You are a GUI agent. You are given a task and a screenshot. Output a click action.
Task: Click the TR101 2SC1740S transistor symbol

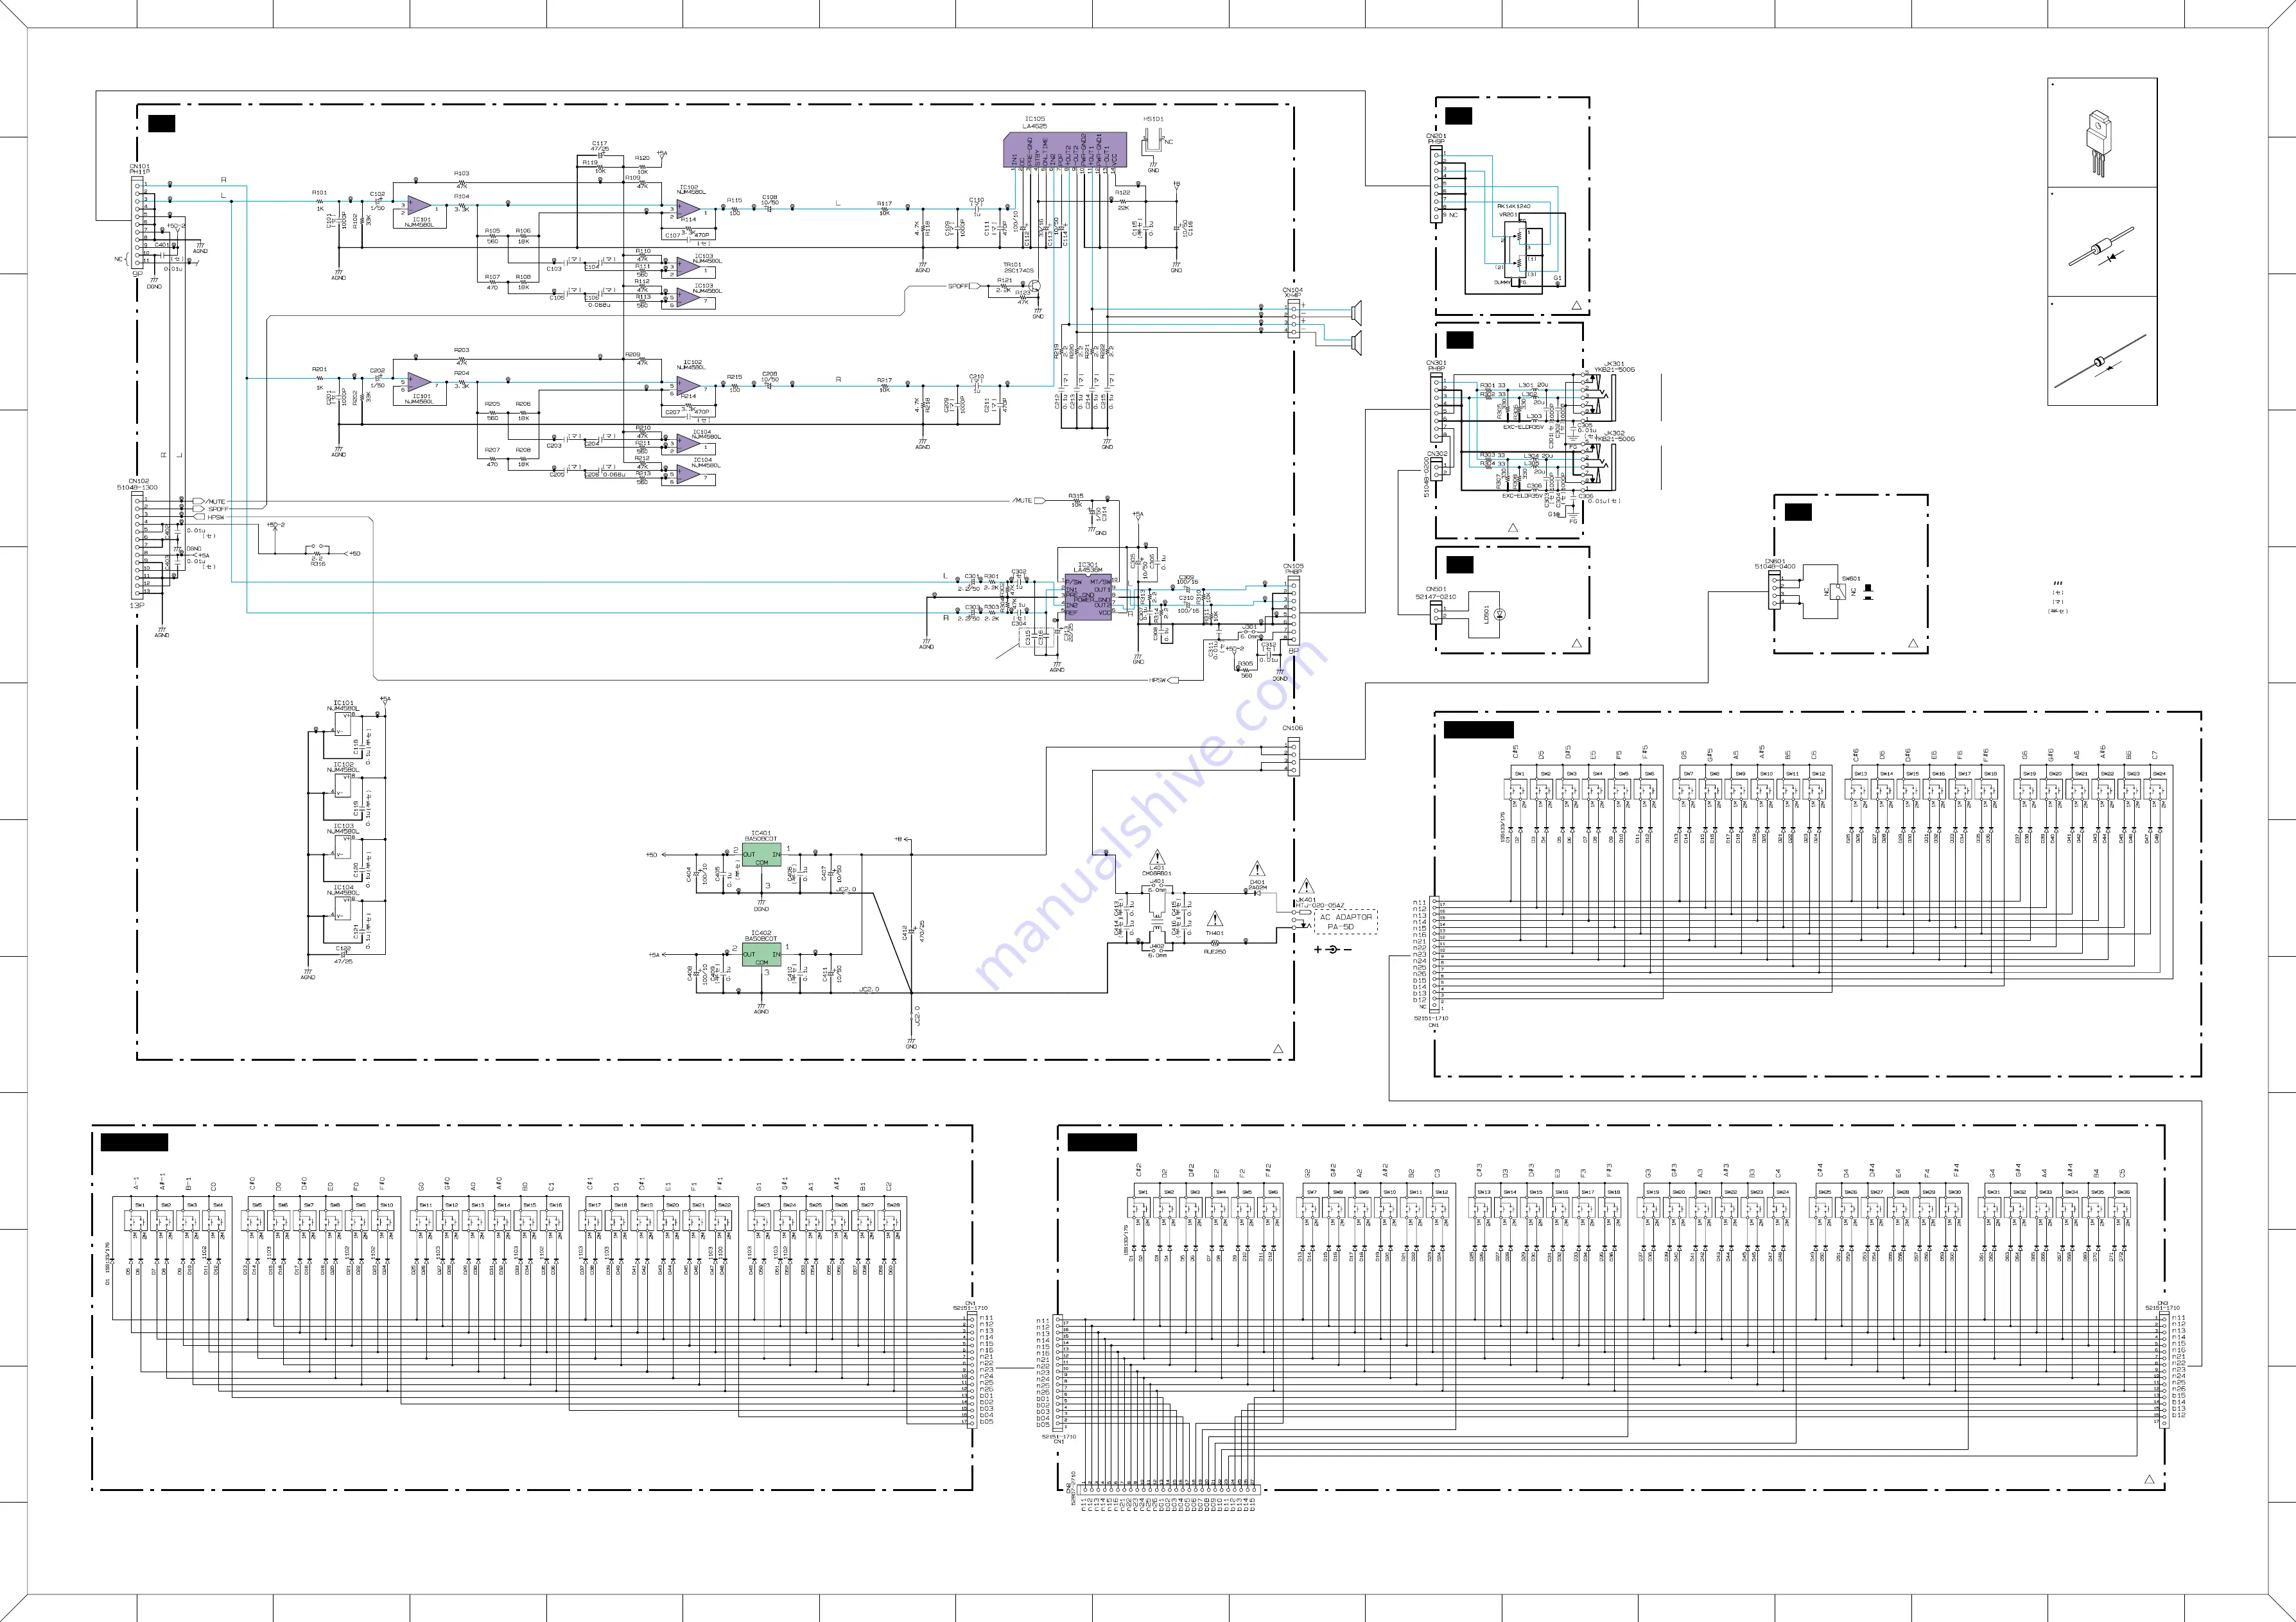pos(1036,287)
